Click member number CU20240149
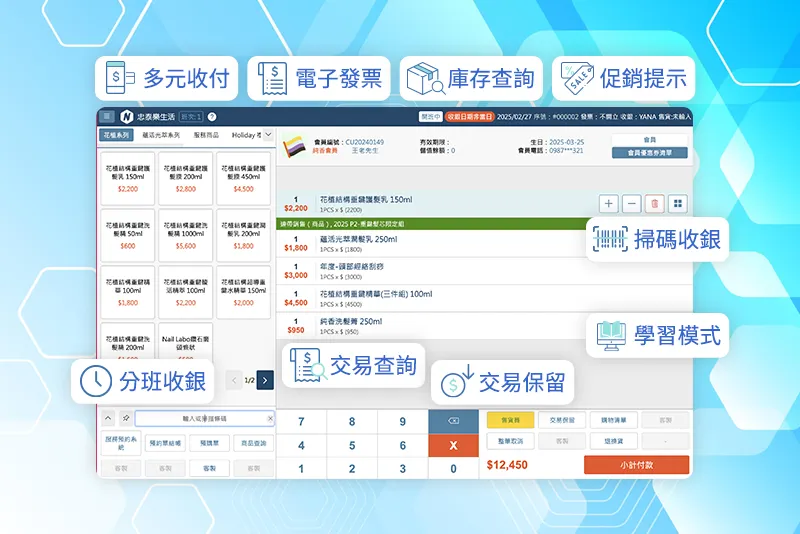The width and height of the screenshot is (800, 534). pos(365,142)
